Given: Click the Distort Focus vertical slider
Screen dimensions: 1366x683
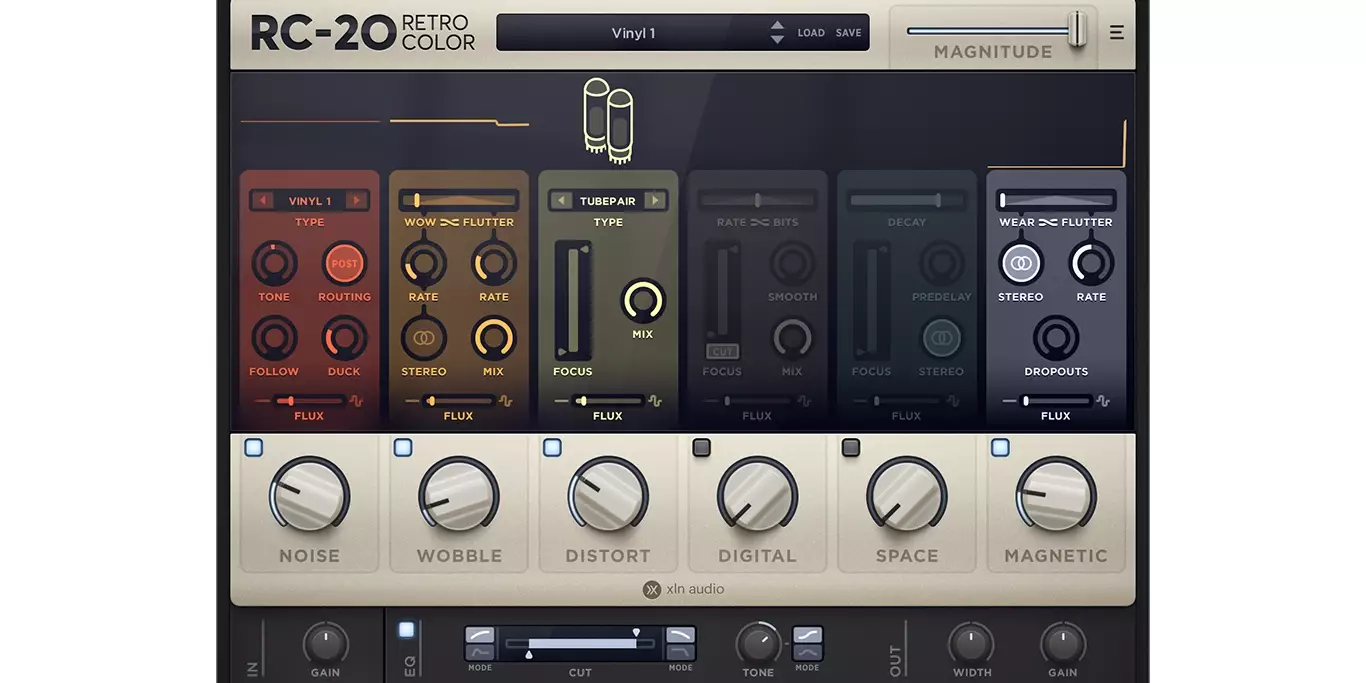Looking at the screenshot, I should tap(573, 300).
